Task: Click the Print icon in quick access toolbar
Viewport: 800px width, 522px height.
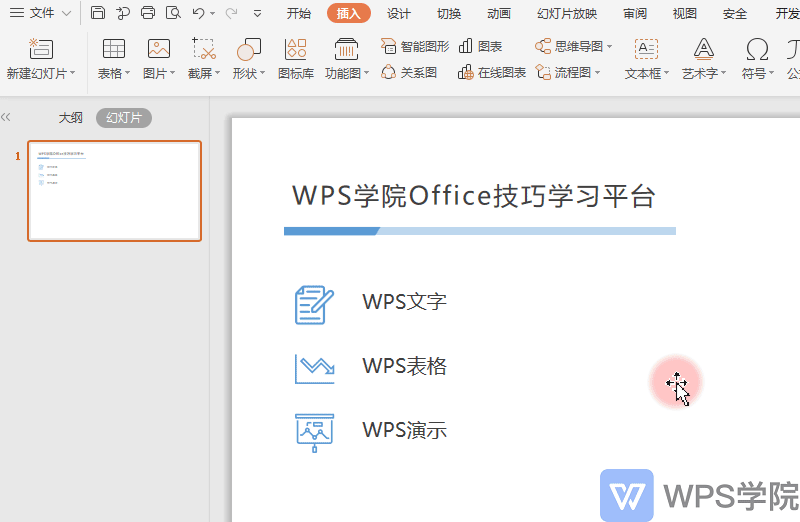Action: (148, 13)
